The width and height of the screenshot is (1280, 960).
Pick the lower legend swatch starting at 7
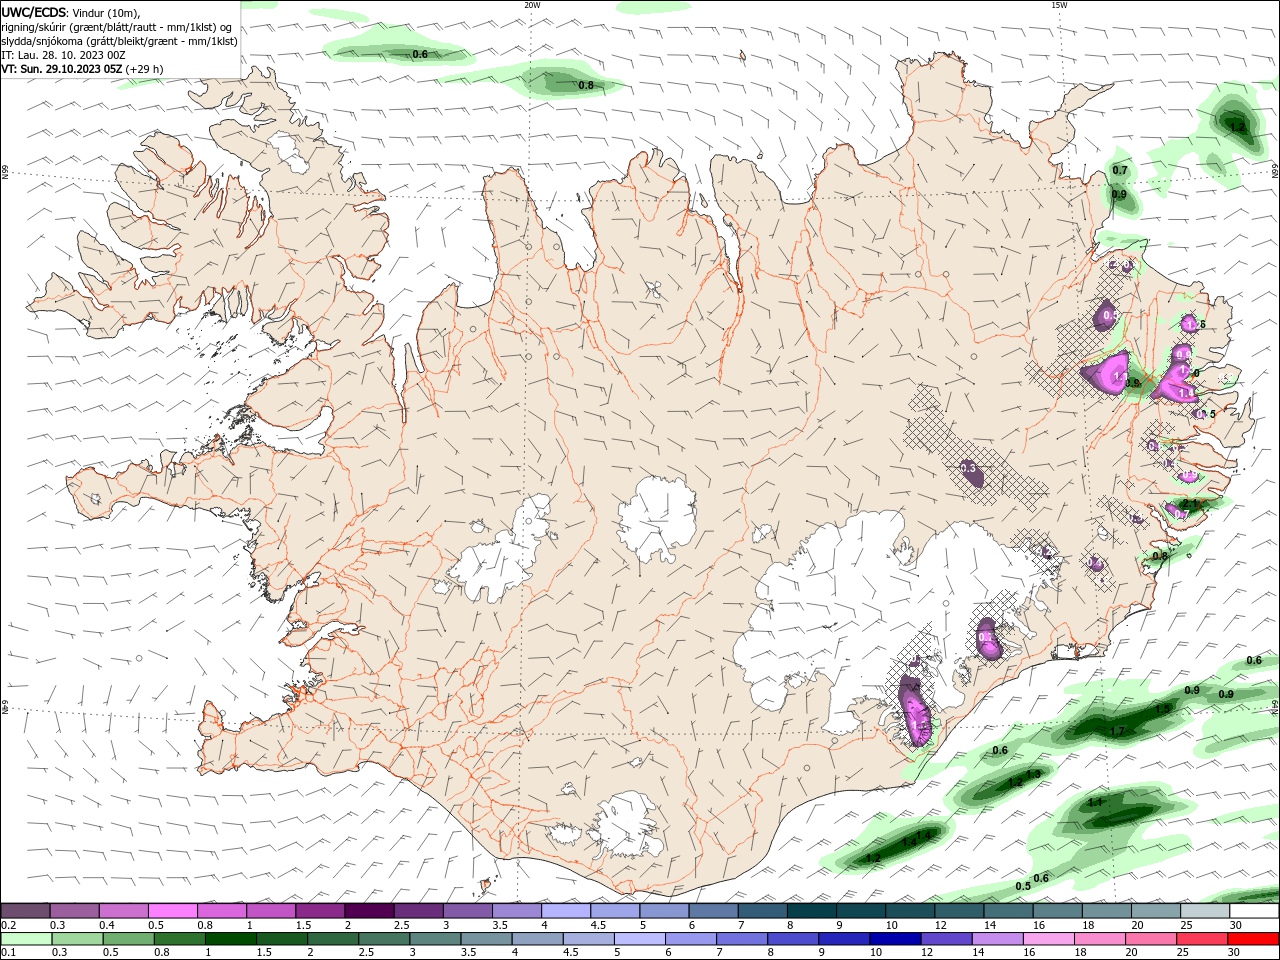point(741,939)
